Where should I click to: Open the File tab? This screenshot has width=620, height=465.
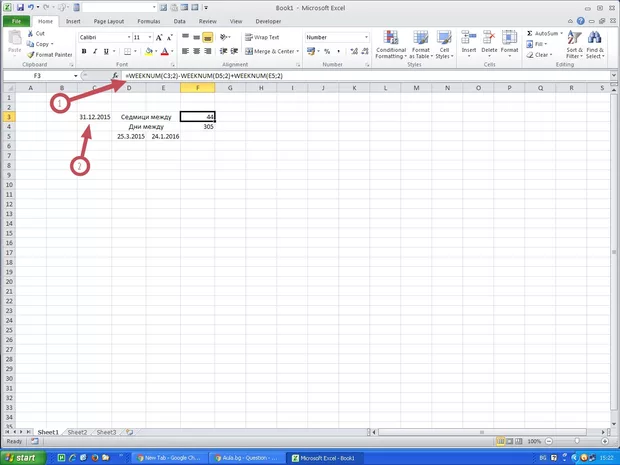16,21
